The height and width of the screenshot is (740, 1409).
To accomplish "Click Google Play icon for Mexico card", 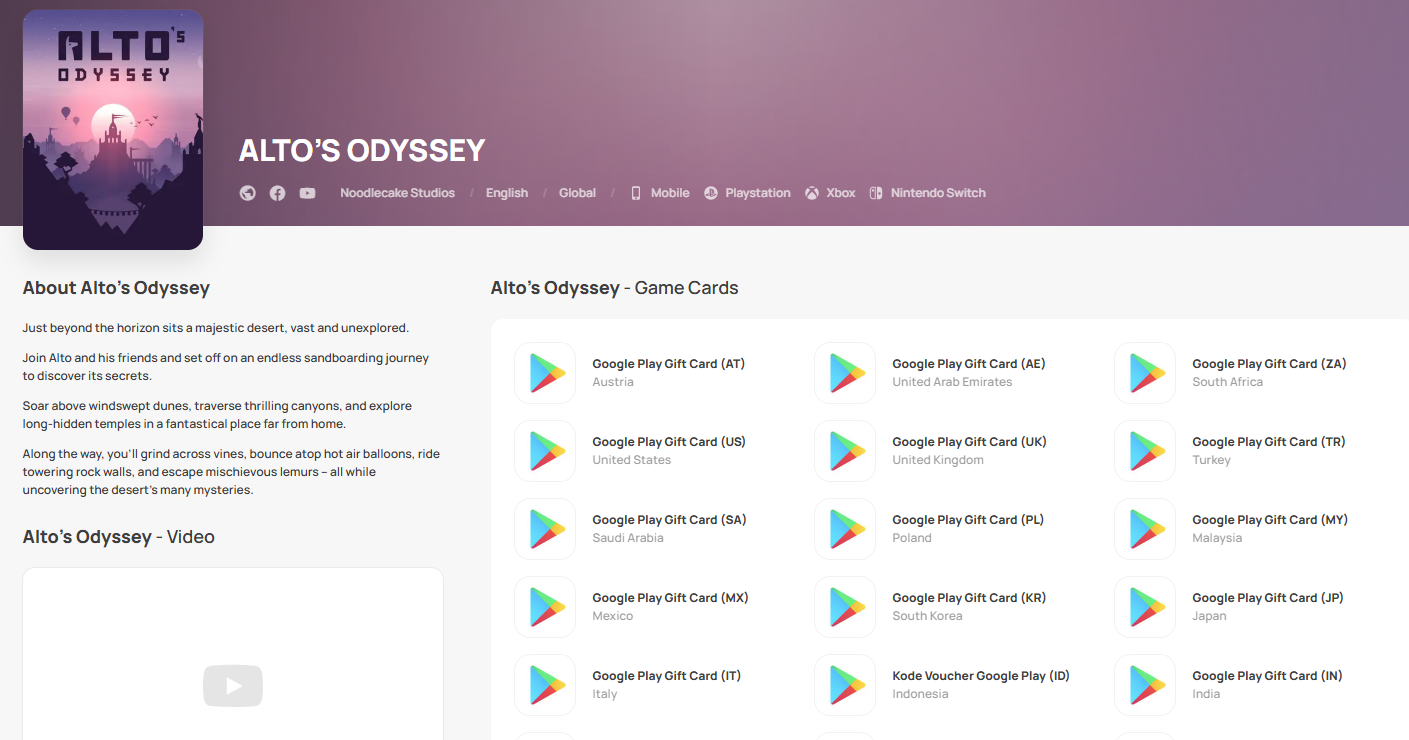I will point(545,607).
